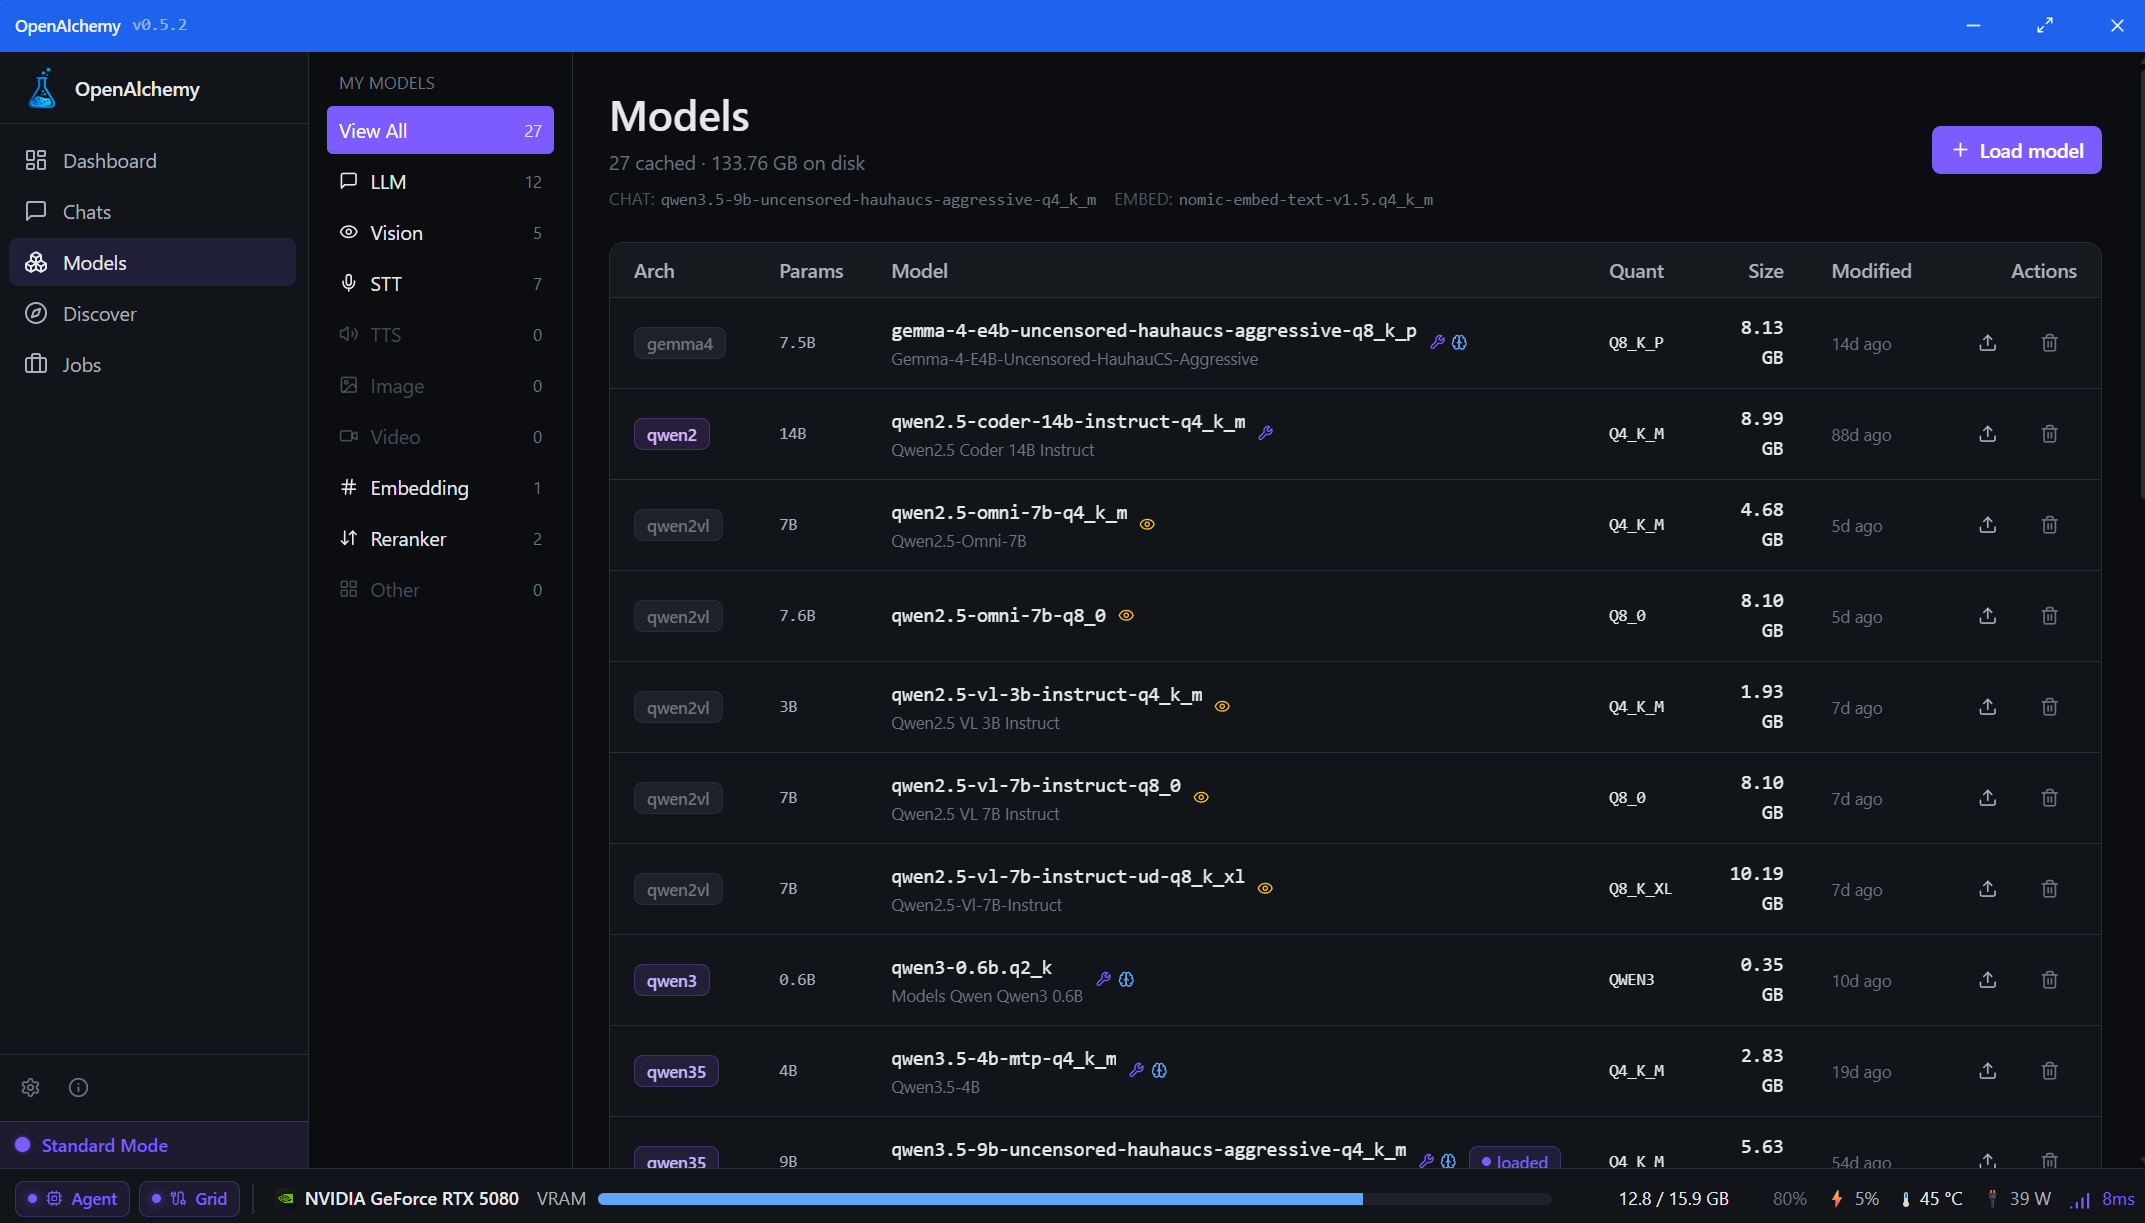The image size is (2145, 1223).
Task: Toggle the Agent status button
Action: click(x=72, y=1199)
